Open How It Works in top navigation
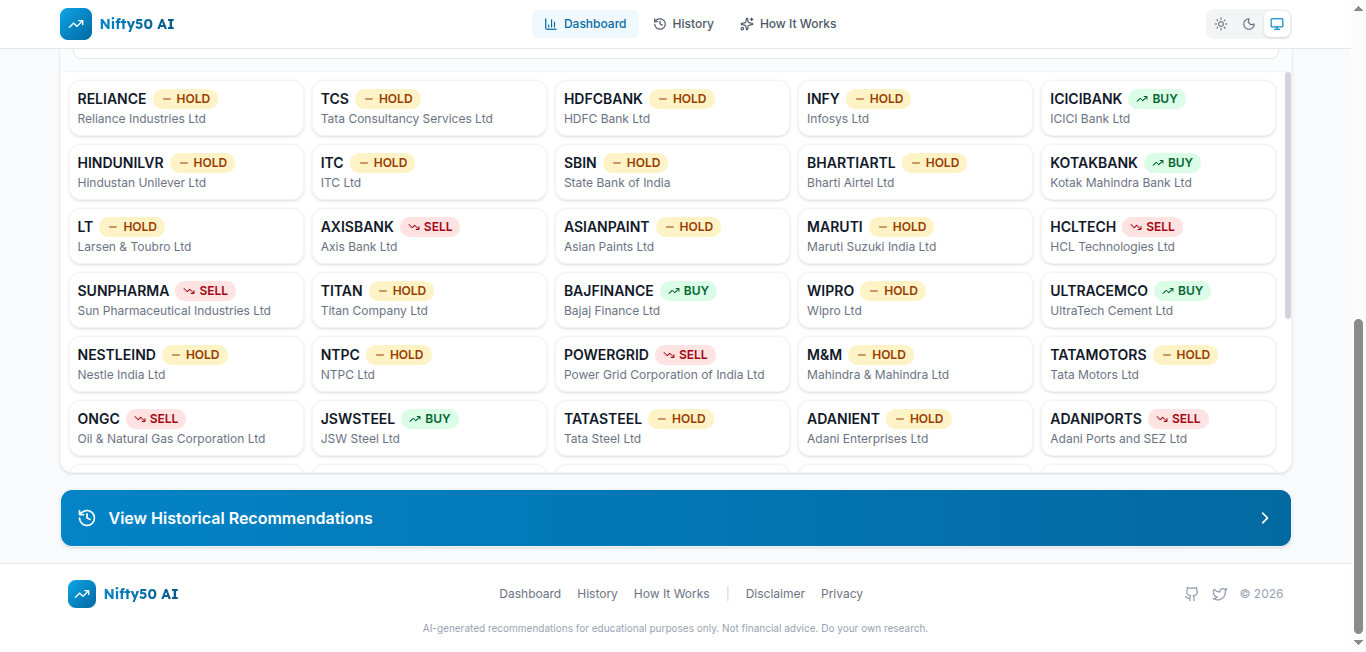The height and width of the screenshot is (652, 1366). click(787, 24)
